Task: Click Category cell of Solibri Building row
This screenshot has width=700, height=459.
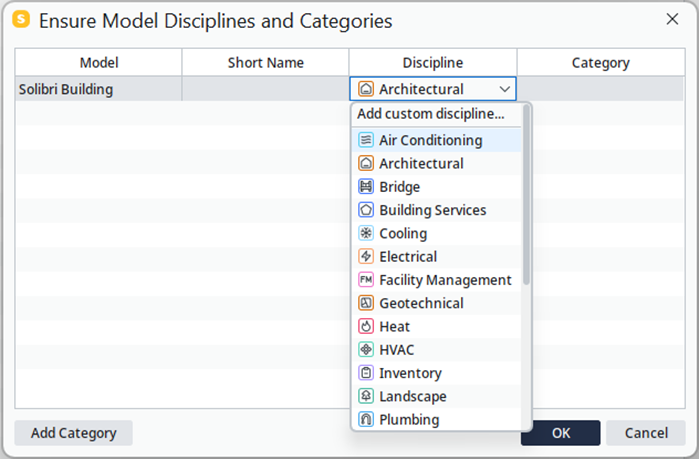Action: click(x=601, y=89)
